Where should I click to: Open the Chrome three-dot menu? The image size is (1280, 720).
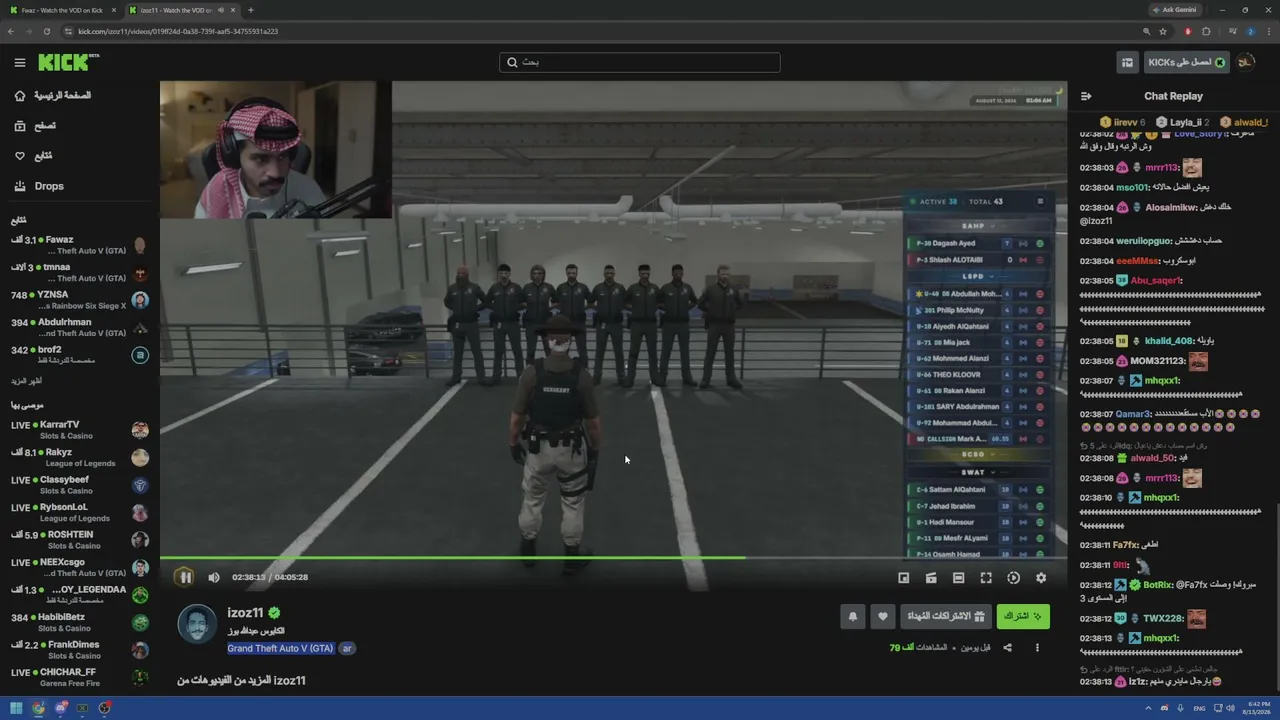[1269, 31]
